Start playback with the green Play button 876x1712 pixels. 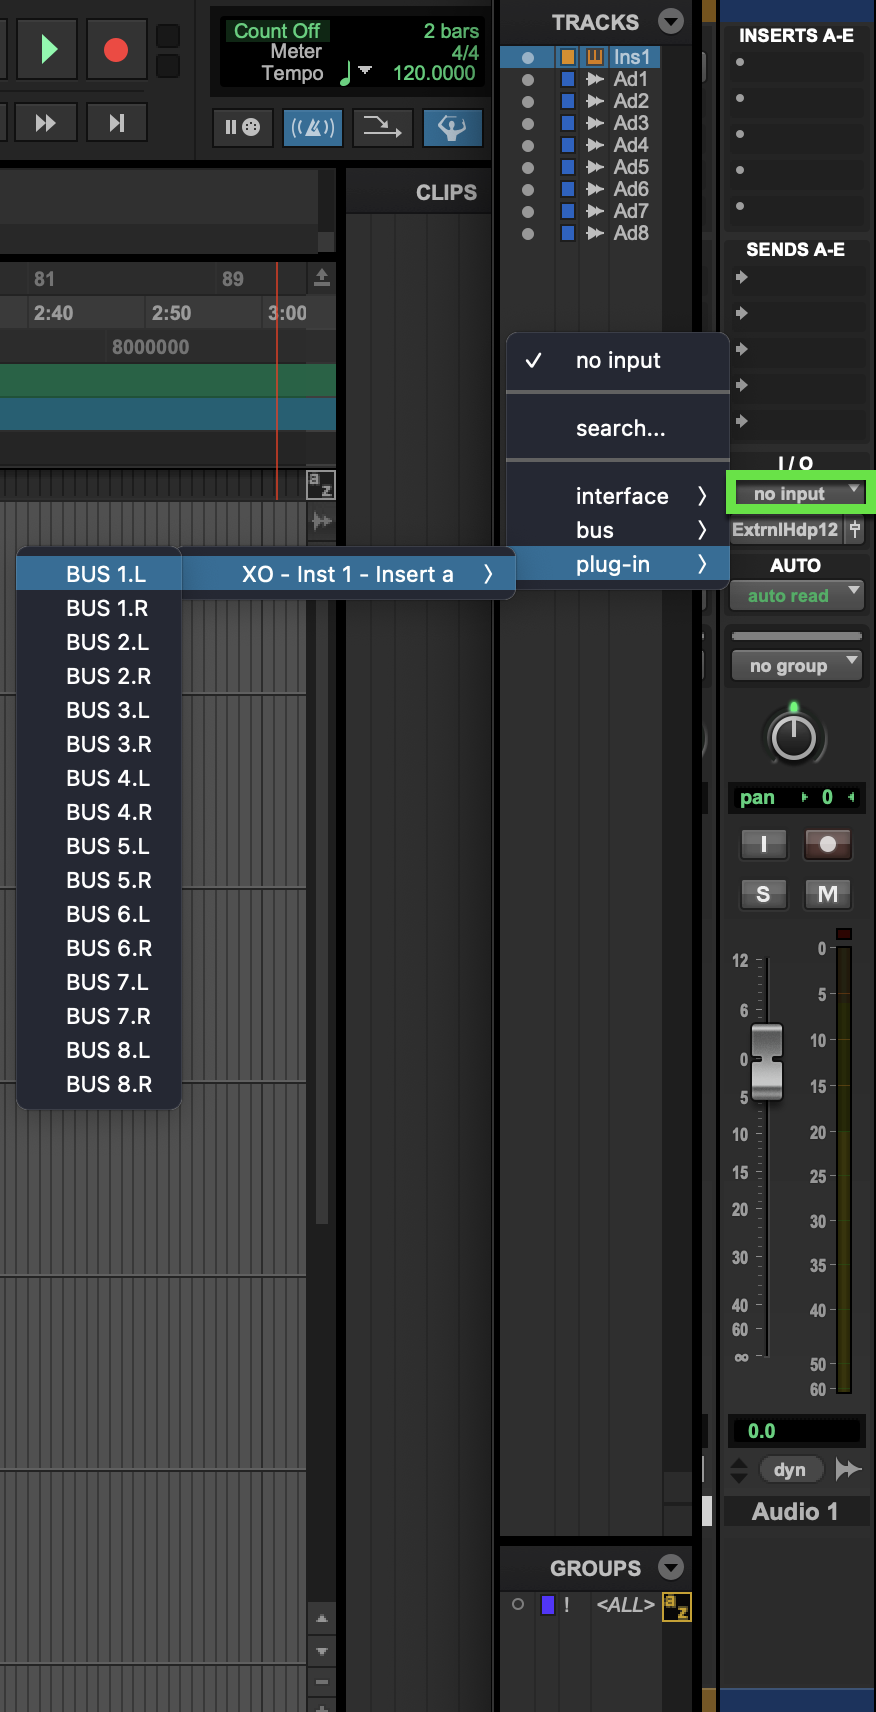[47, 49]
